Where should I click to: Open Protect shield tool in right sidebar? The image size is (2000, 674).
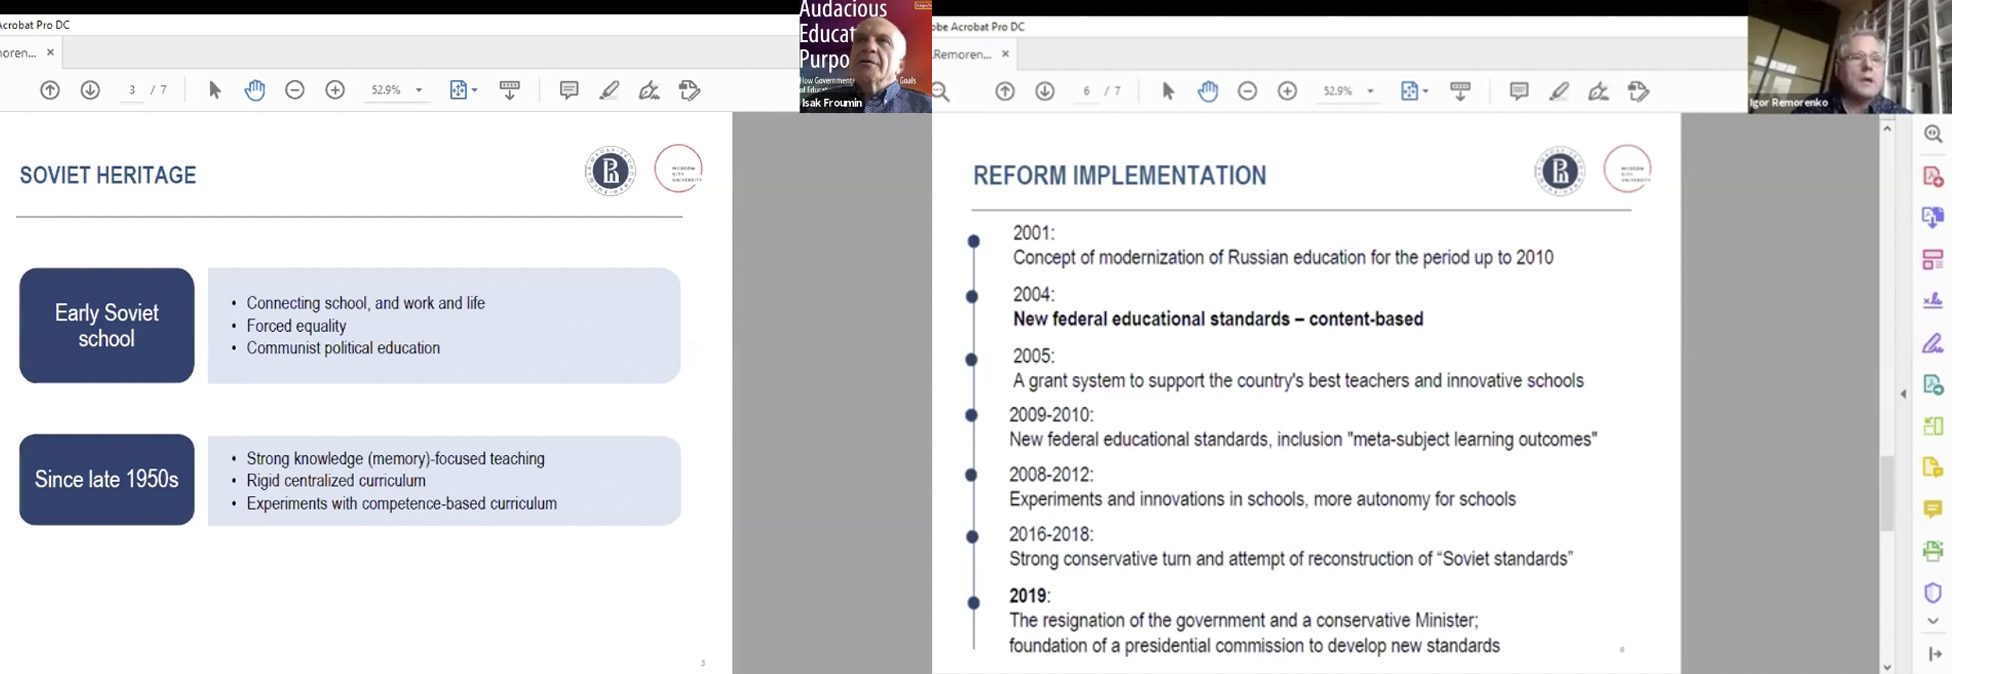1933,593
